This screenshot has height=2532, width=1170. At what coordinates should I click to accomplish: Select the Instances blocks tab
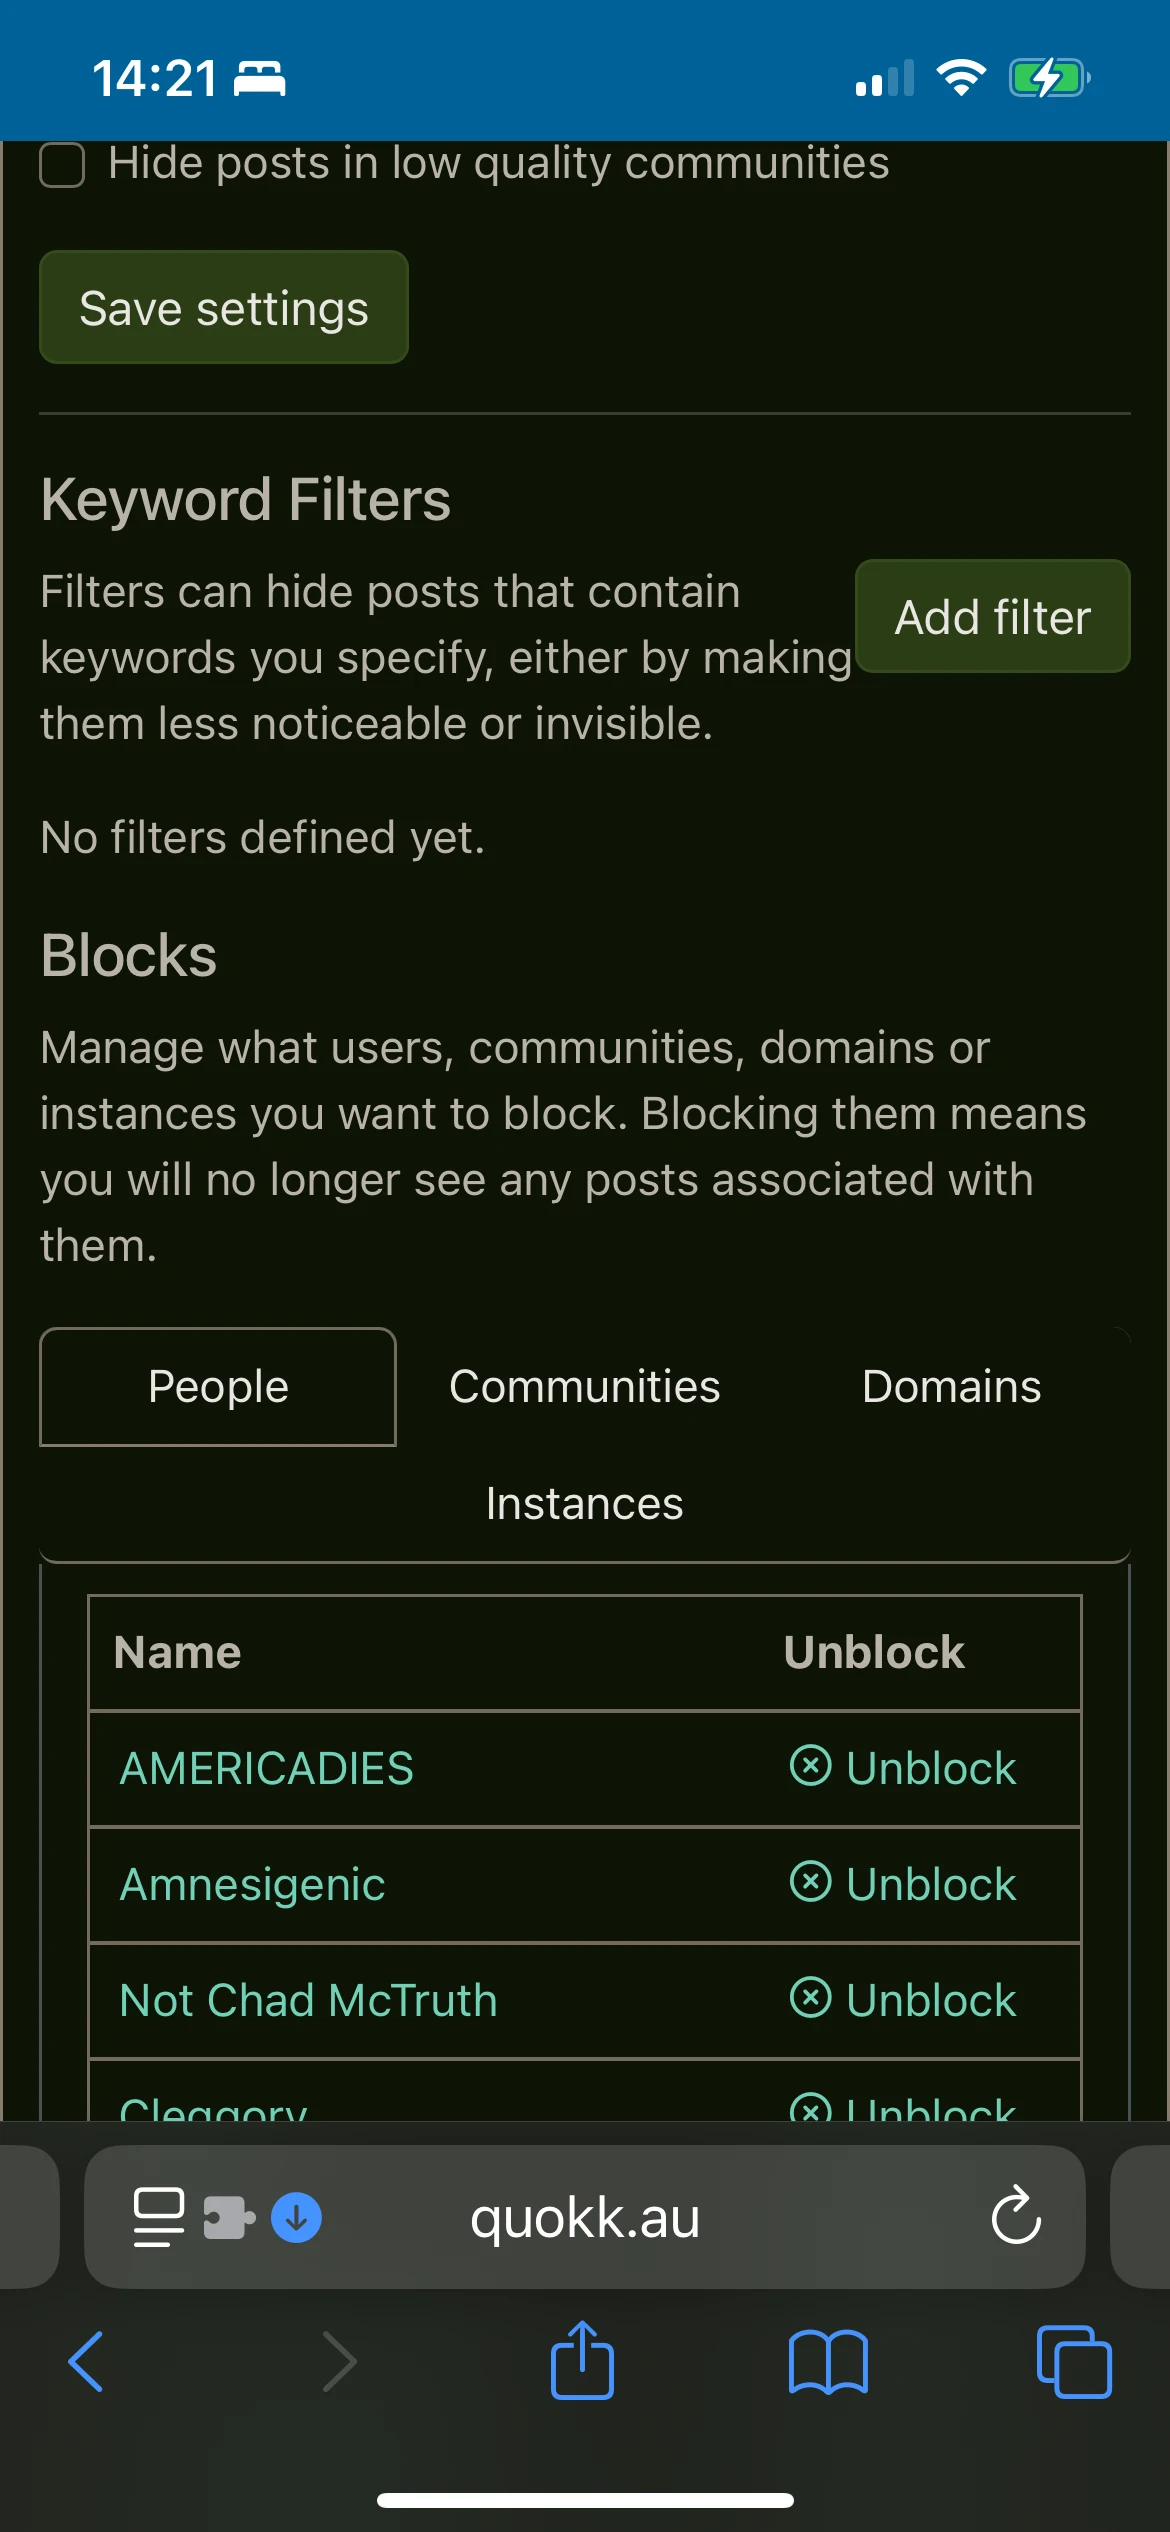pyautogui.click(x=584, y=1504)
